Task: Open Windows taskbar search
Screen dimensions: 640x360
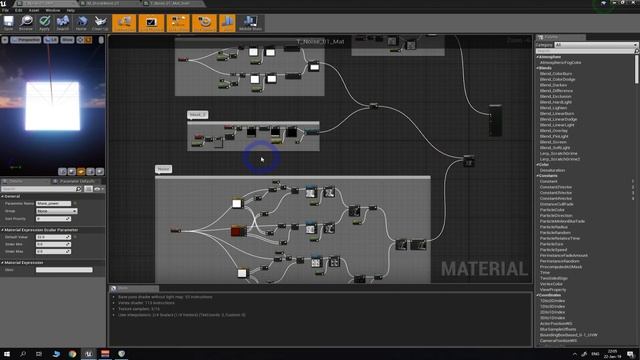Action: pyautogui.click(x=23, y=354)
